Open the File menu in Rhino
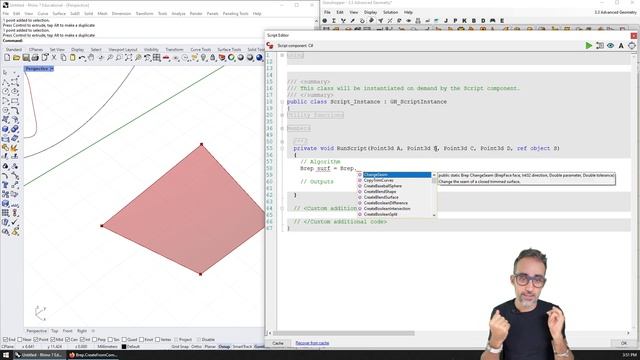The width and height of the screenshot is (640, 360). click(6, 13)
